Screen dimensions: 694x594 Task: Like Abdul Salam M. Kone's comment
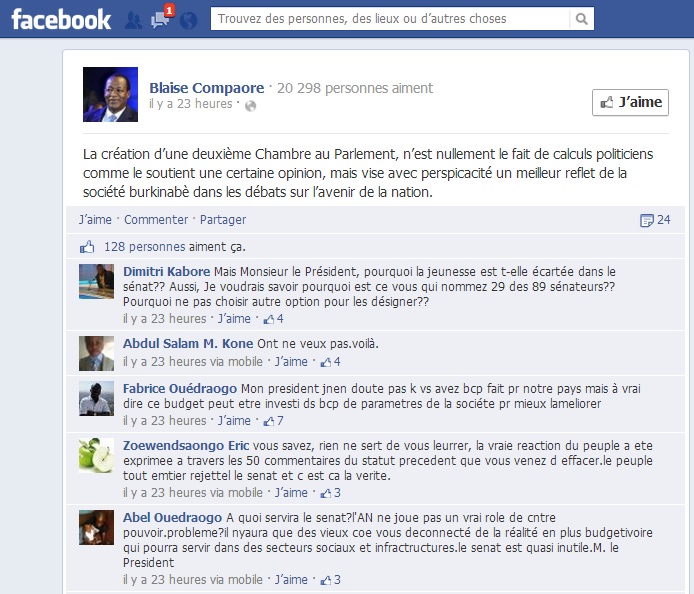click(x=291, y=362)
